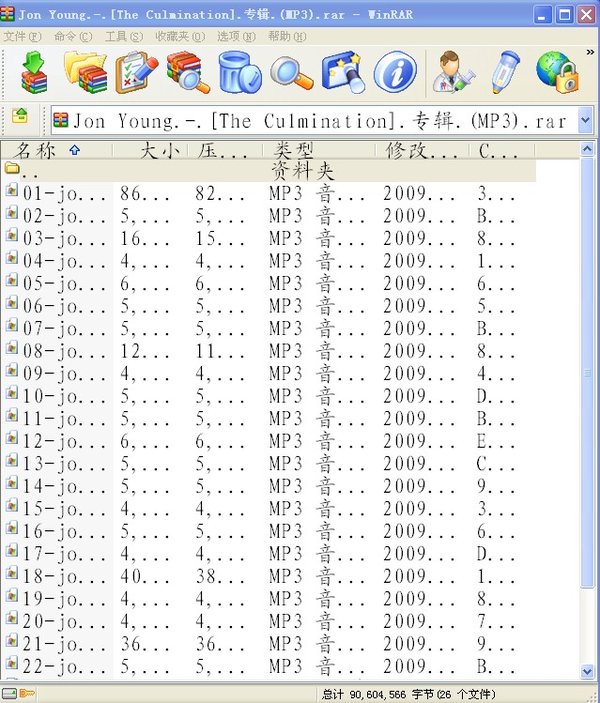600x703 pixels.
Task: Sort by the 类型 column header
Action: (319, 150)
